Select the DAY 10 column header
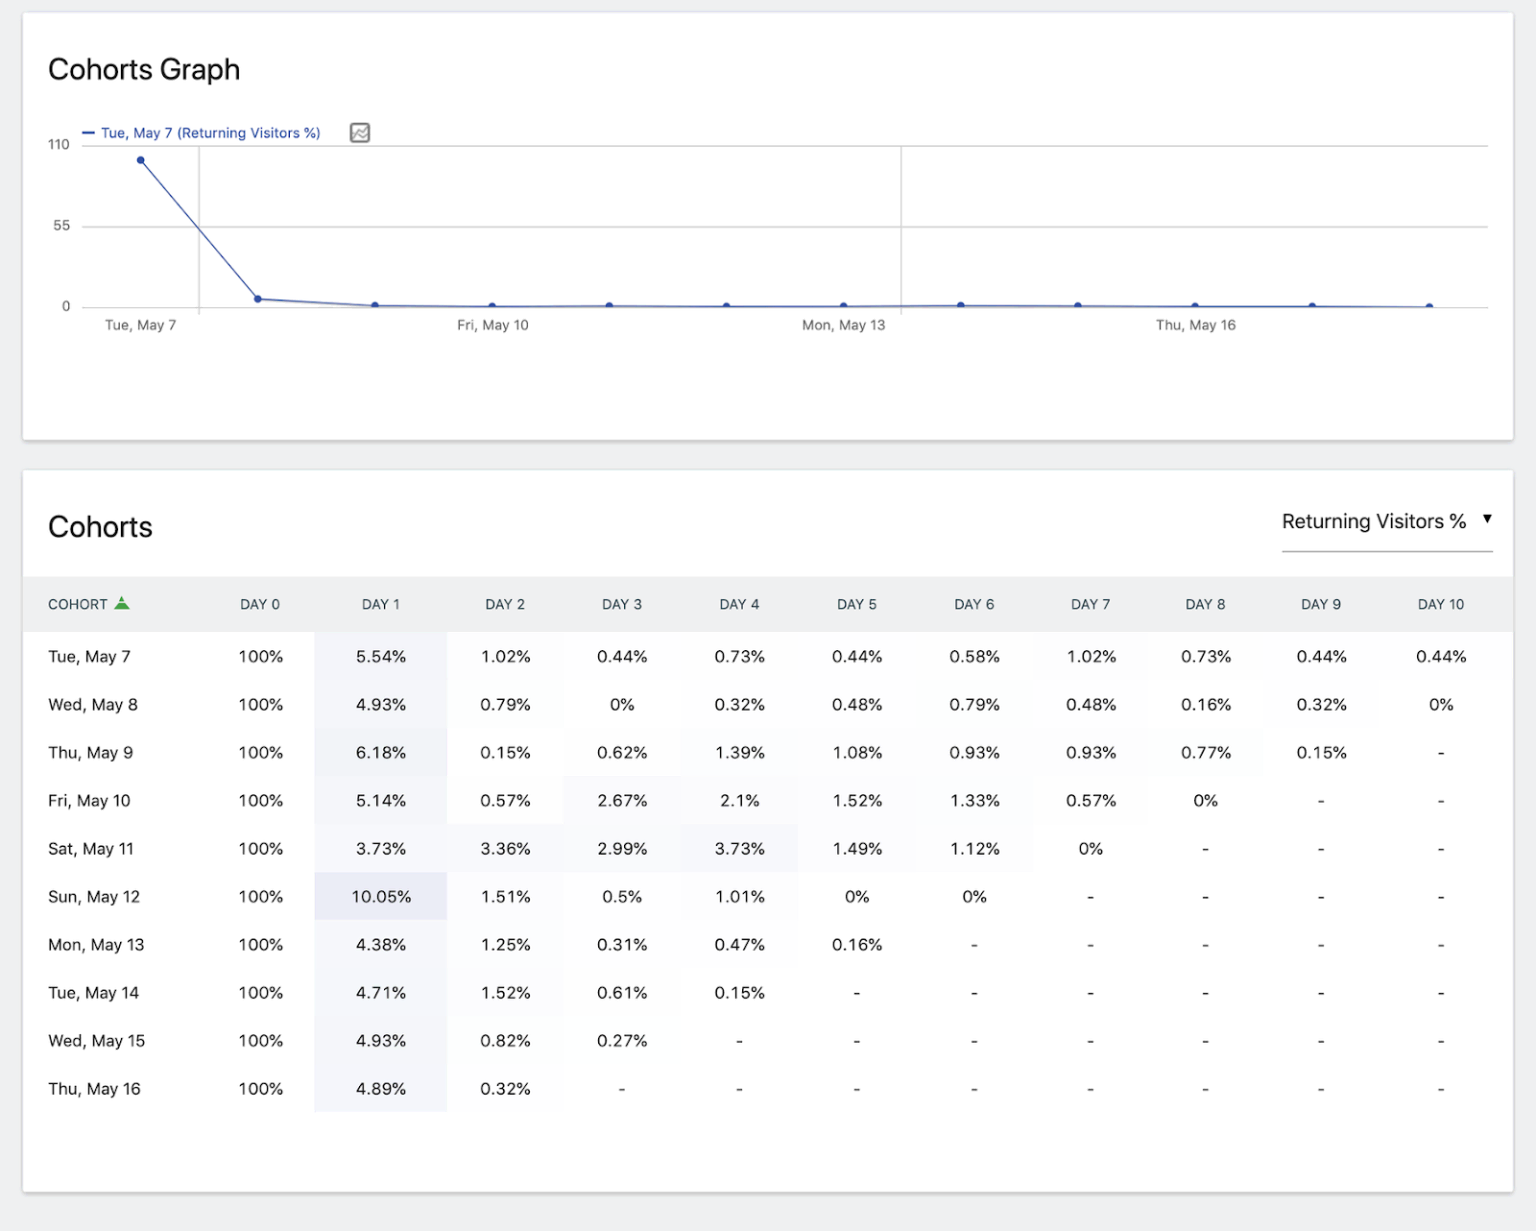Viewport: 1536px width, 1231px height. pos(1440,604)
